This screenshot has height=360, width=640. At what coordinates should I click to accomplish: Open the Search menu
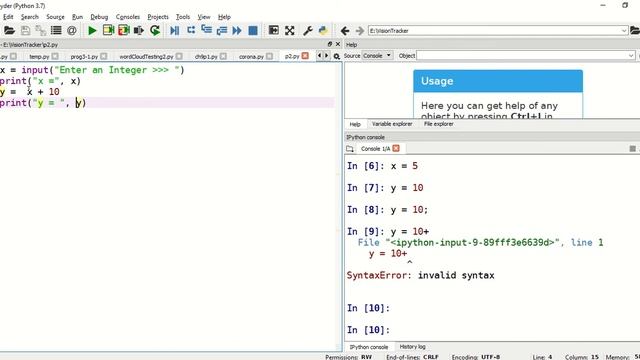pyautogui.click(x=29, y=17)
